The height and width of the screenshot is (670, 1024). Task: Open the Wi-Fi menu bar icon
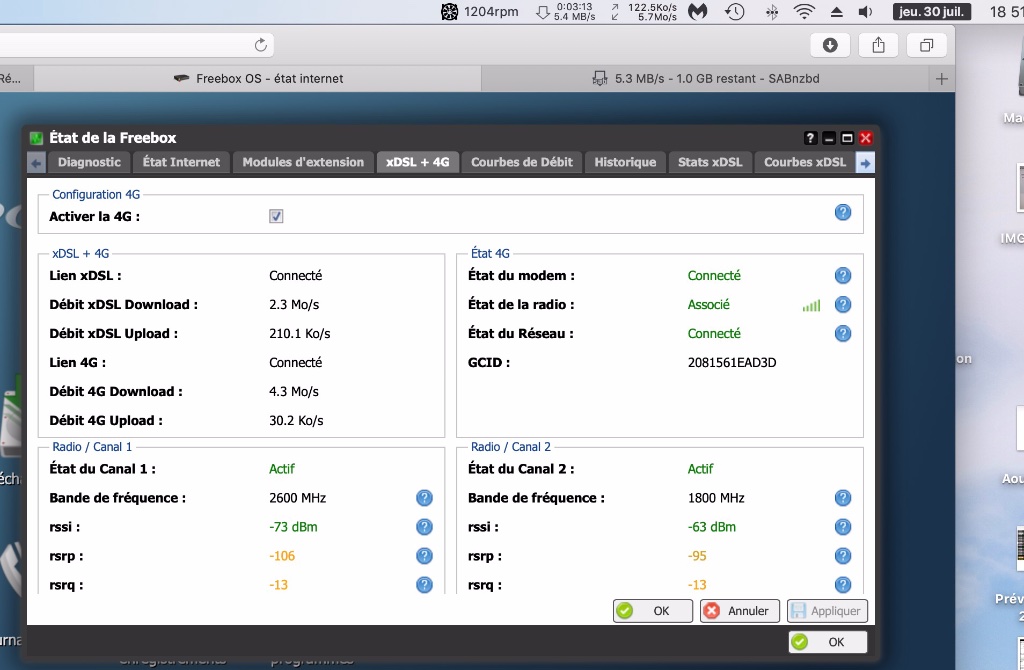[804, 11]
